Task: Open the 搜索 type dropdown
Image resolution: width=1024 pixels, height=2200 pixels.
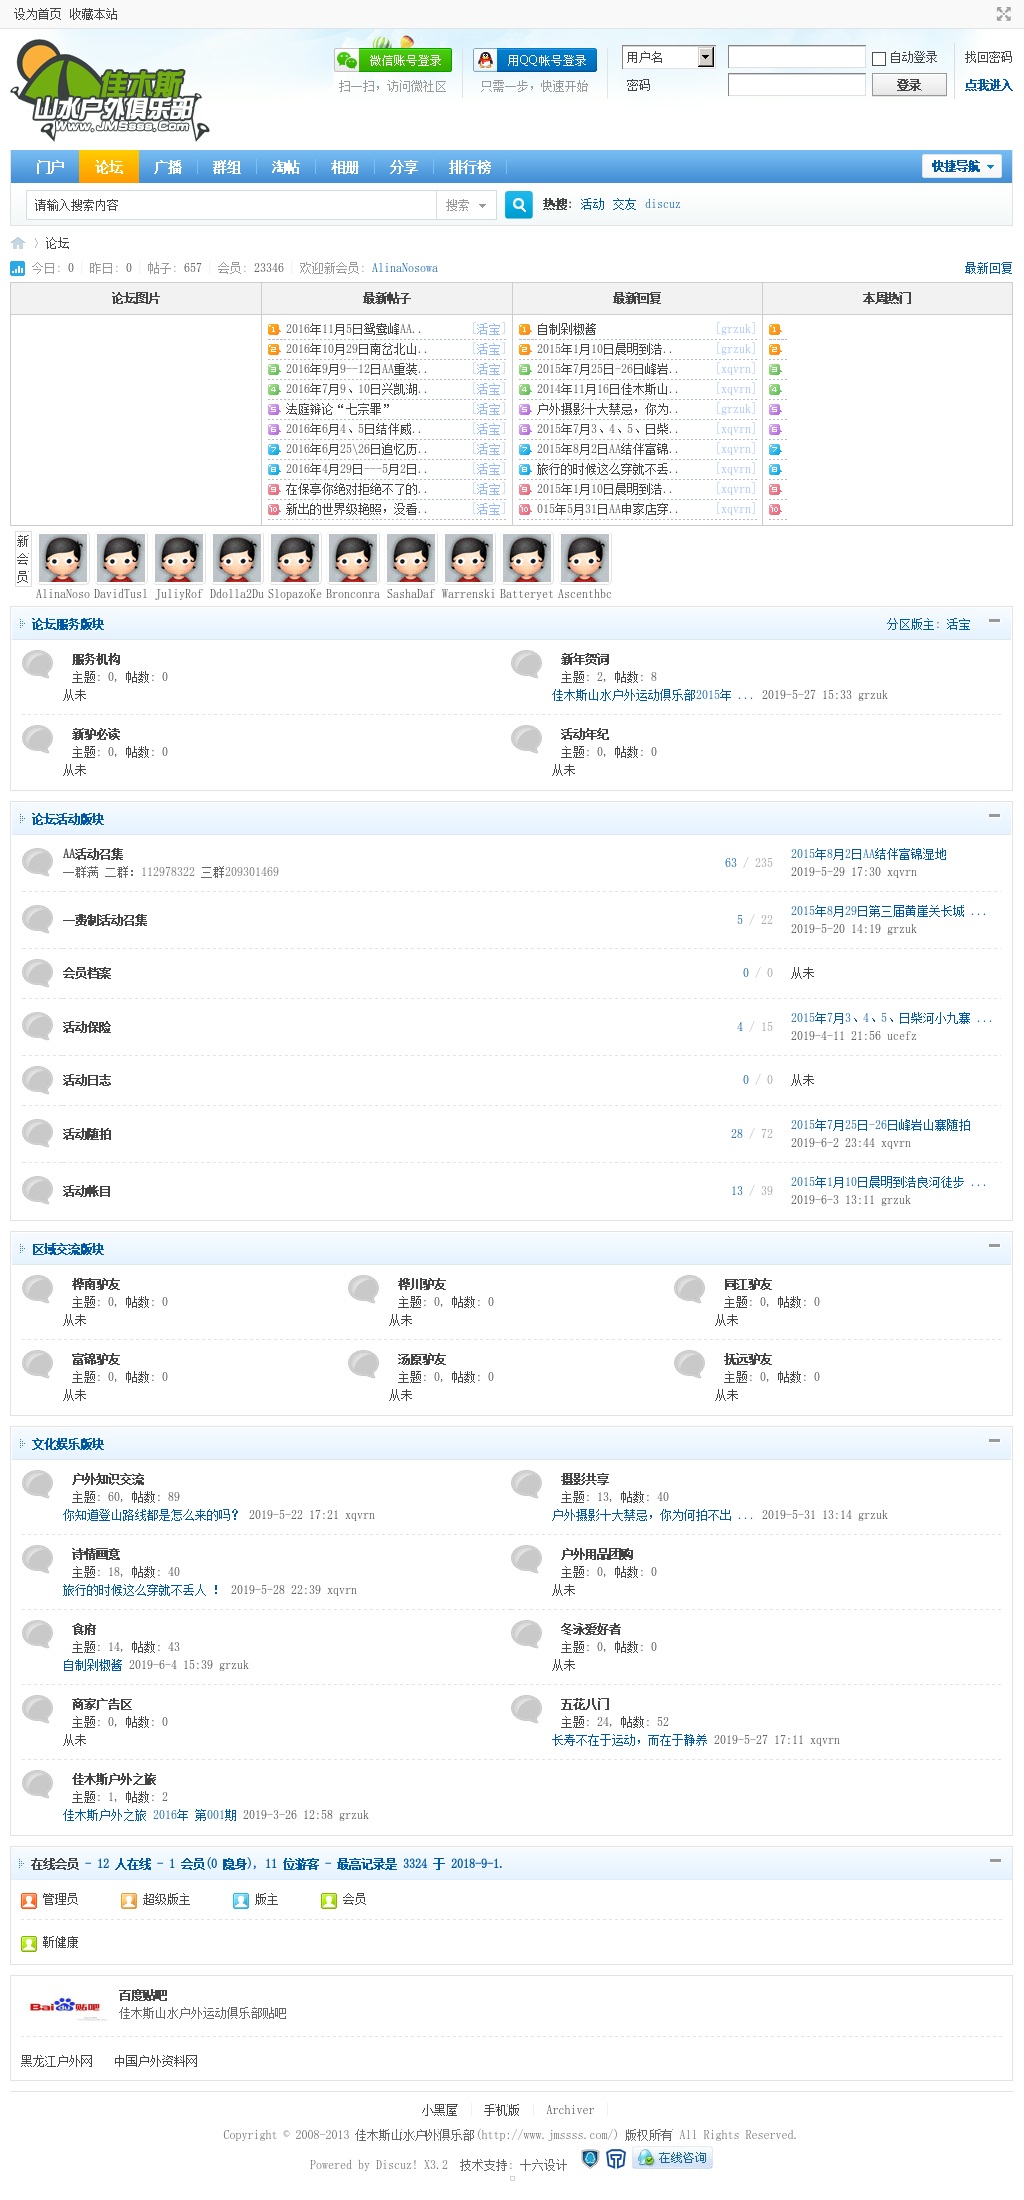Action: click(x=467, y=205)
